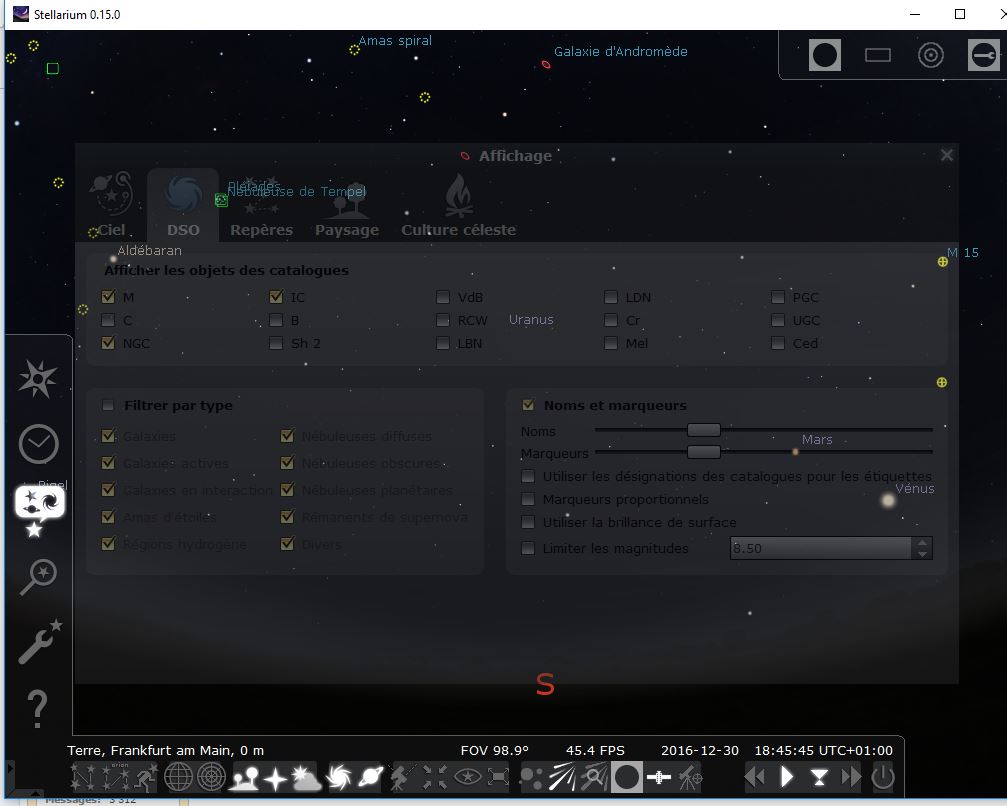This screenshot has height=806, width=1007.
Task: Center on selected object arrows icon
Action: (x=435, y=777)
